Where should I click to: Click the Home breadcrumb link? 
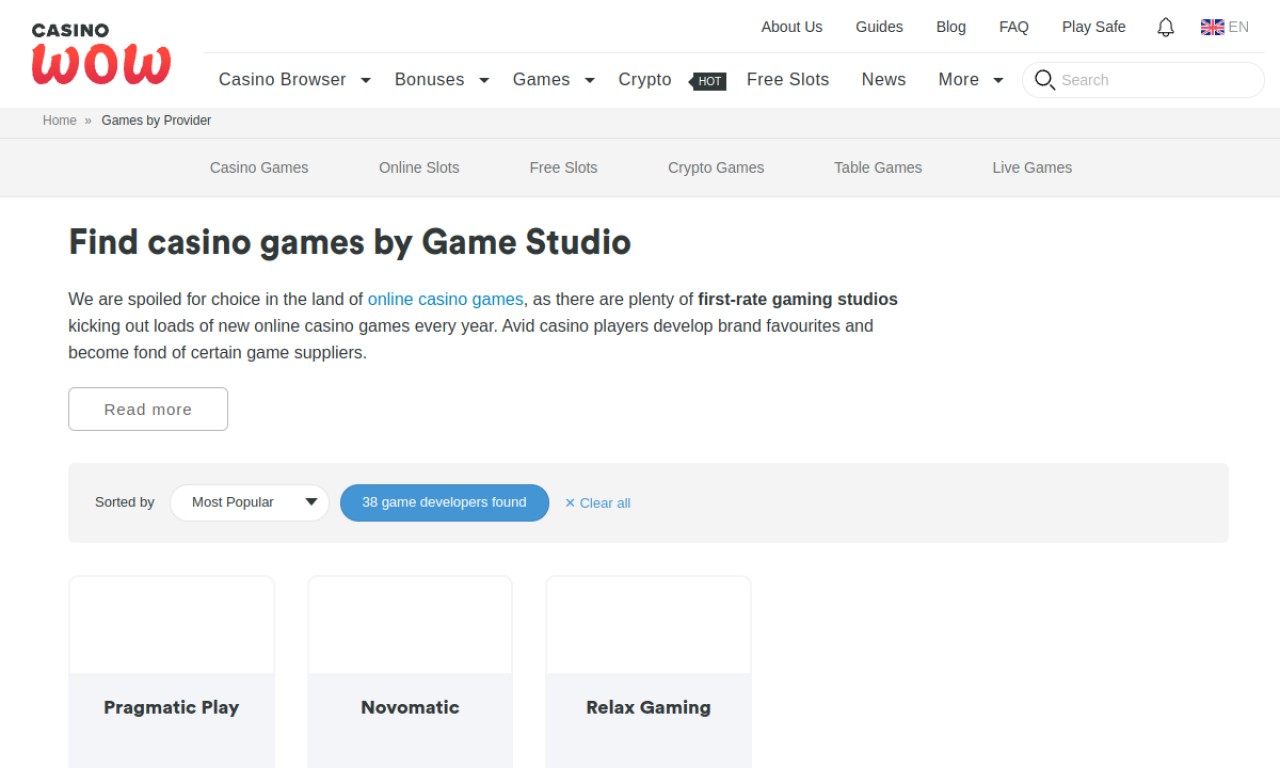coord(59,120)
